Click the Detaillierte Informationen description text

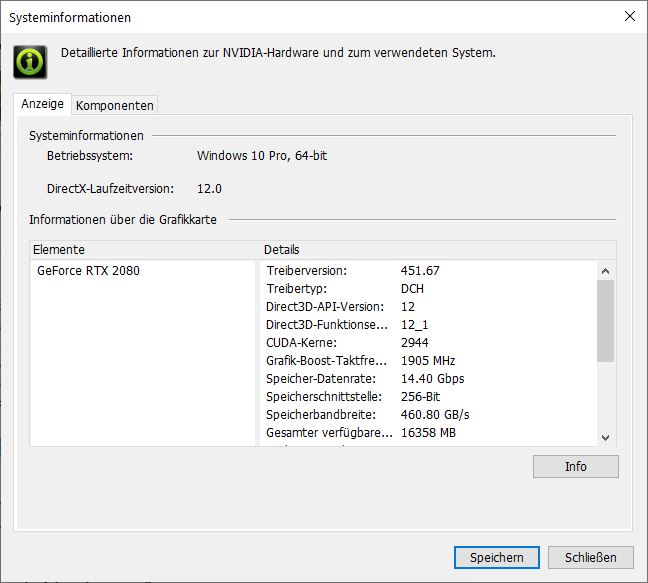point(278,53)
